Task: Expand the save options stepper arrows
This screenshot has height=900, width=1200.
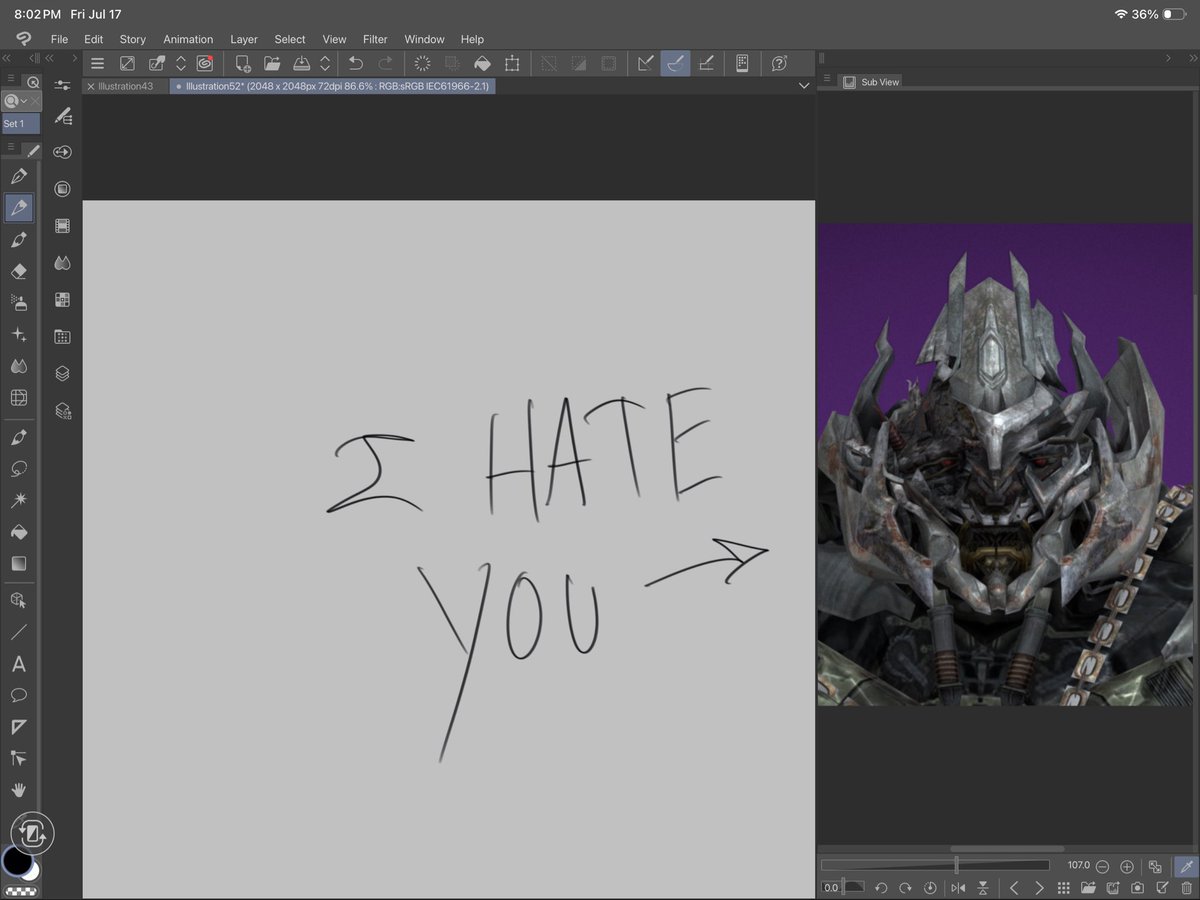Action: click(325, 63)
